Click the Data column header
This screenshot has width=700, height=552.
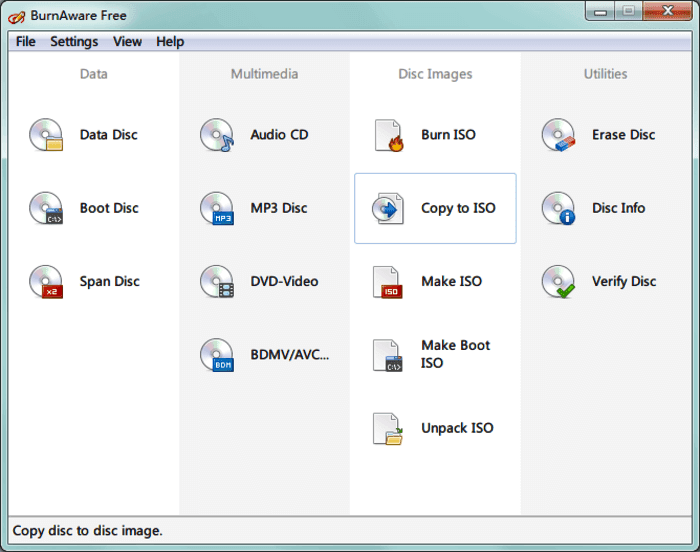click(94, 74)
